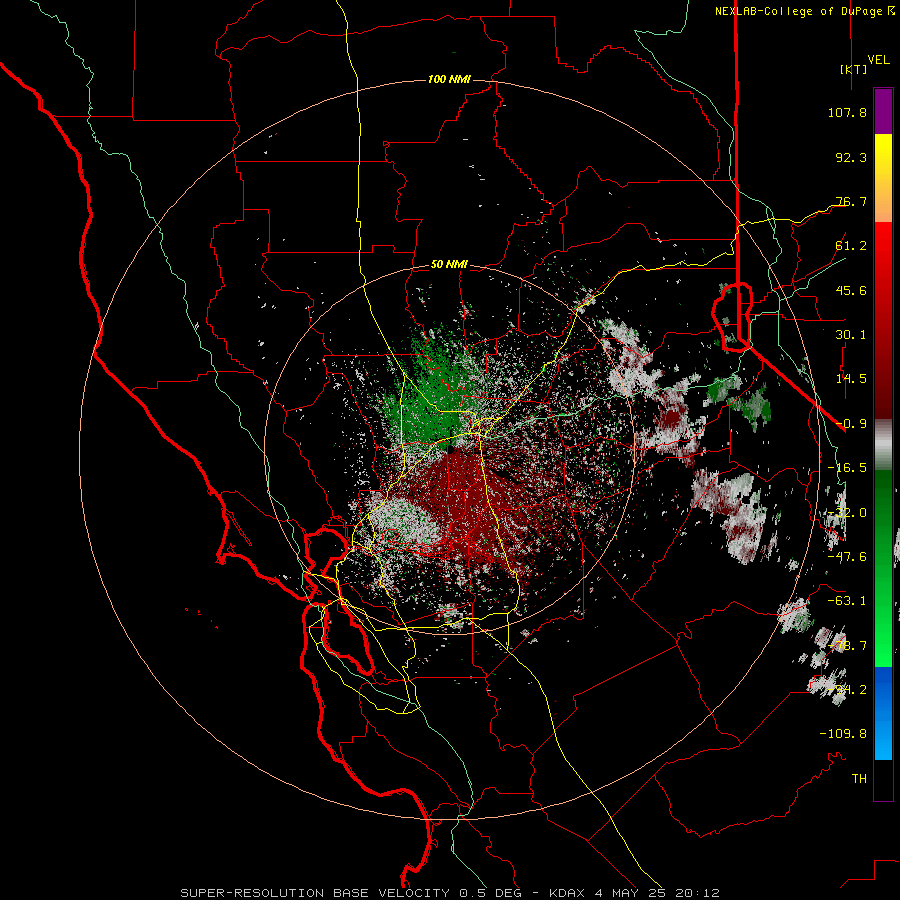Viewport: 900px width, 900px height.
Task: Click the 50 NMI range ring label
Action: (x=449, y=265)
